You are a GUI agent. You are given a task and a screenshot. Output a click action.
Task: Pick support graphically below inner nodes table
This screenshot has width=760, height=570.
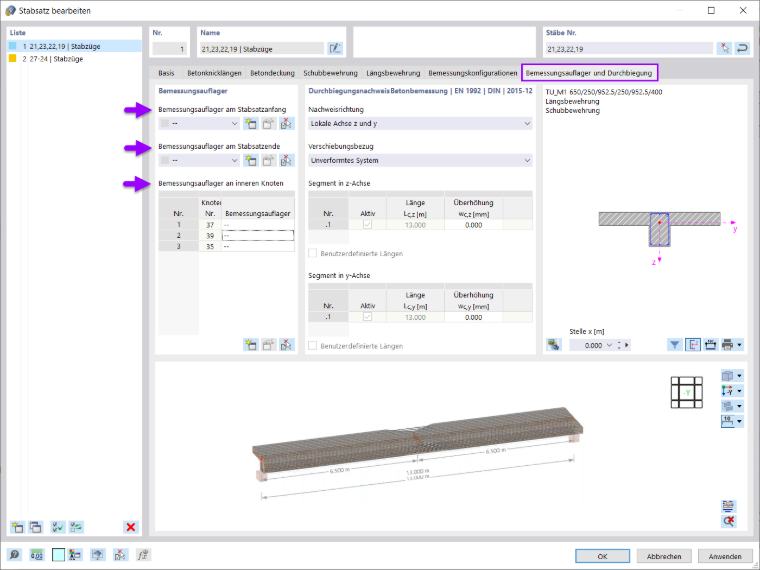click(x=286, y=345)
